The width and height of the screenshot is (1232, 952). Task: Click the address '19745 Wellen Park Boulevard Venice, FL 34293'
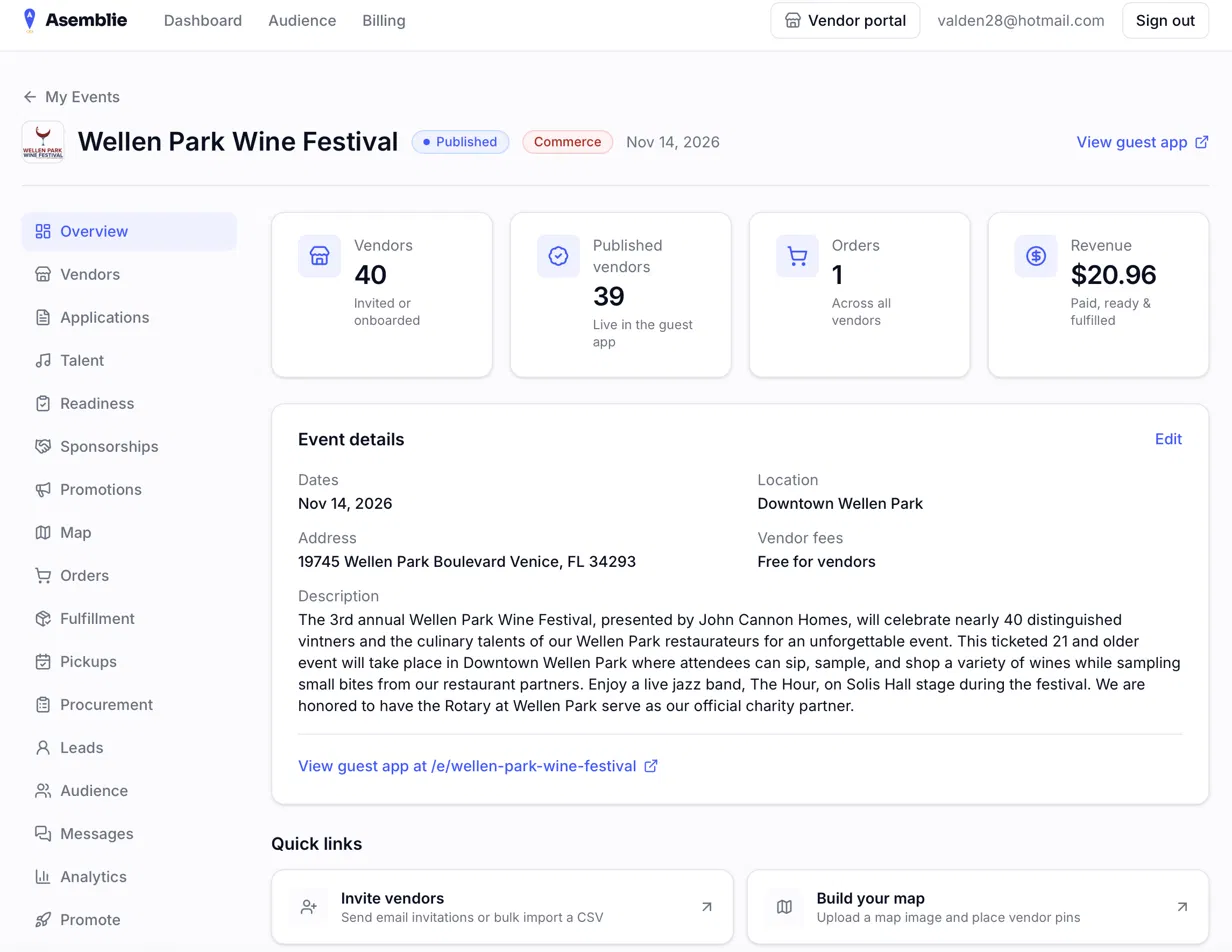[467, 562]
